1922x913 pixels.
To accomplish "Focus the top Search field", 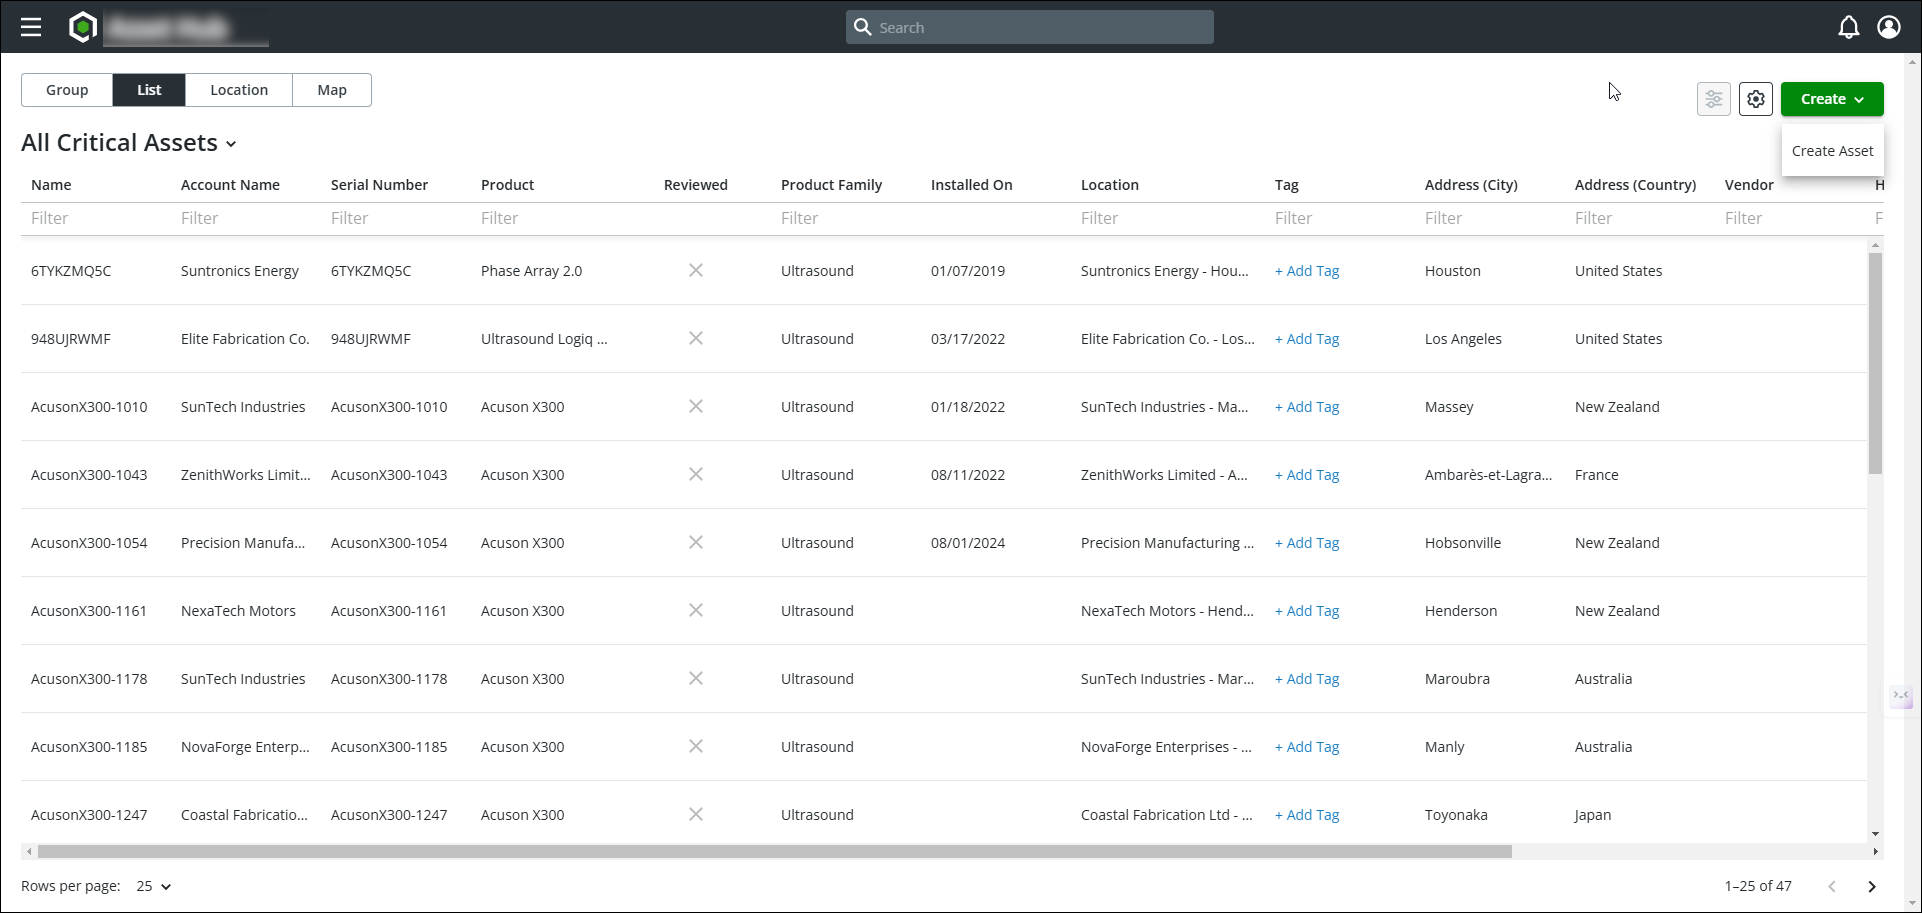I will point(1030,27).
